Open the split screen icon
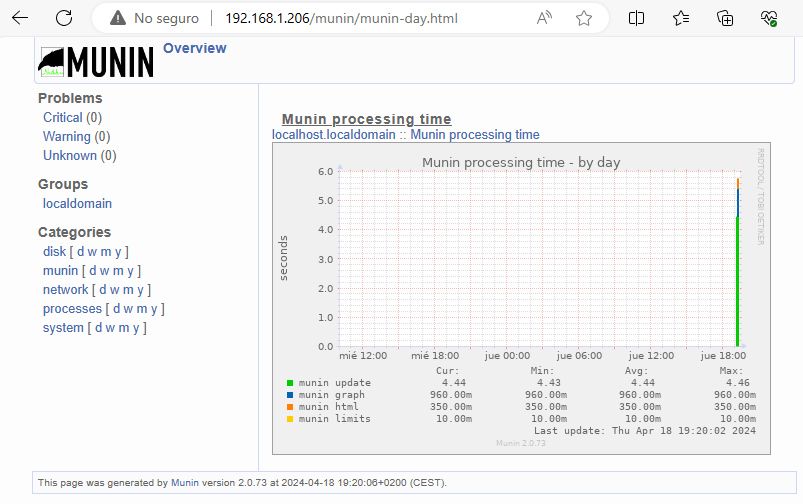 [636, 18]
